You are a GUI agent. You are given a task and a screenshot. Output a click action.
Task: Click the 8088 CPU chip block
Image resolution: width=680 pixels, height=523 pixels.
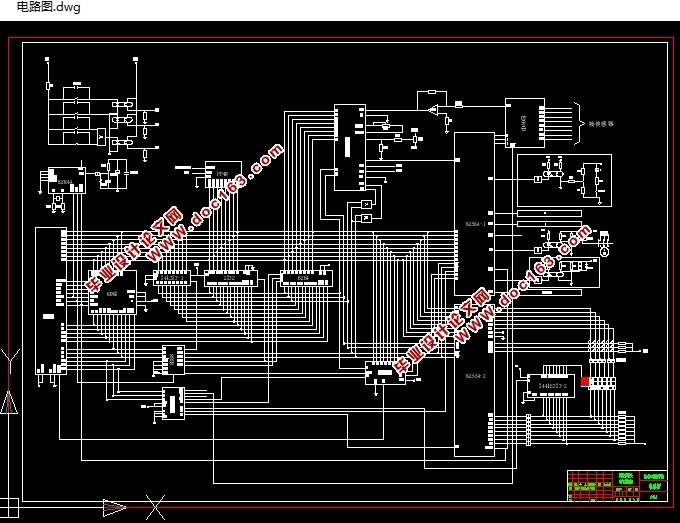[x=51, y=301]
